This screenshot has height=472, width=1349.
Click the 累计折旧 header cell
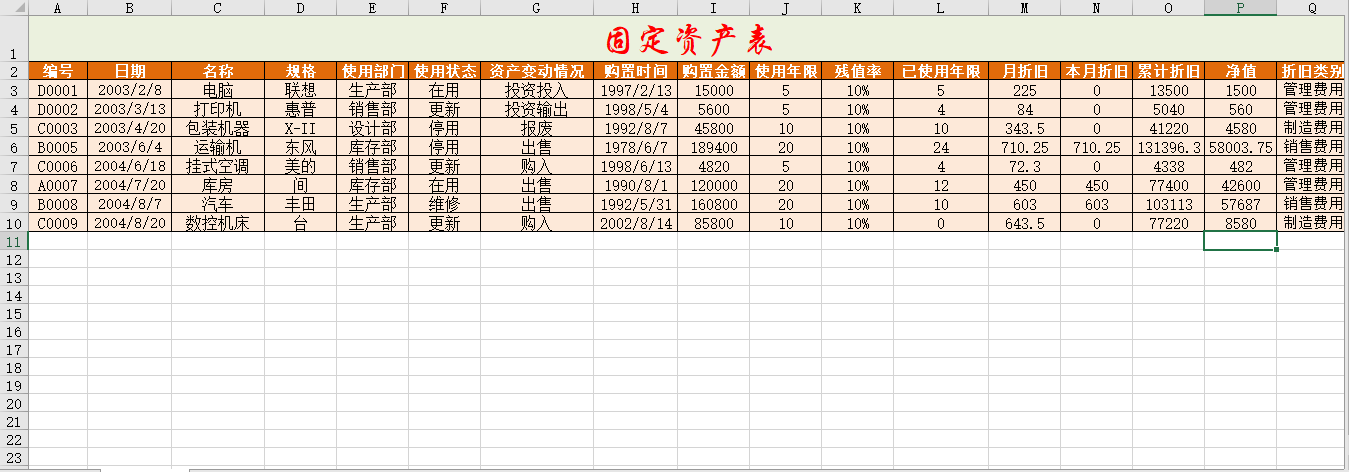tap(1168, 71)
